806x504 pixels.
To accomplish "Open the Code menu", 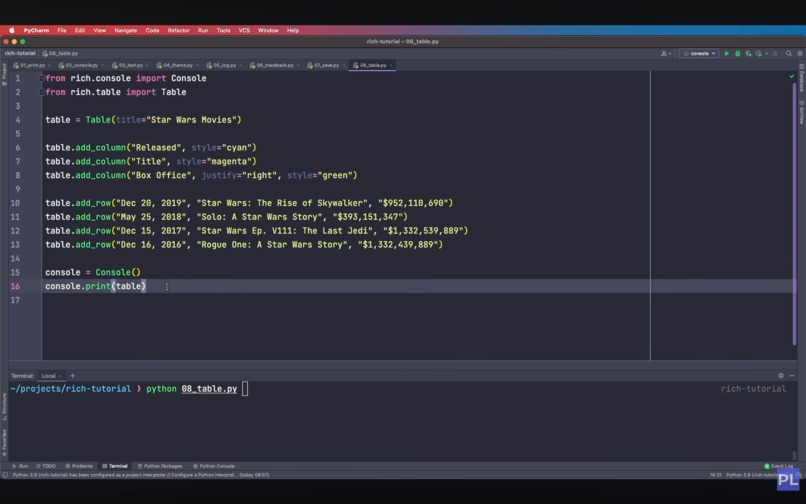I will point(152,30).
